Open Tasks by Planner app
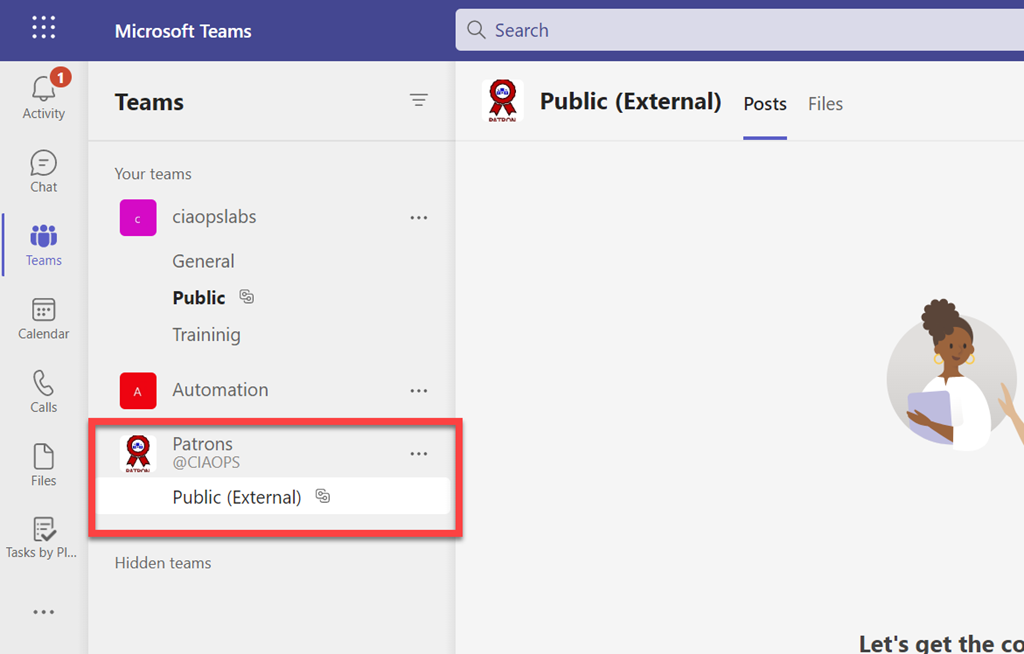 pos(43,538)
